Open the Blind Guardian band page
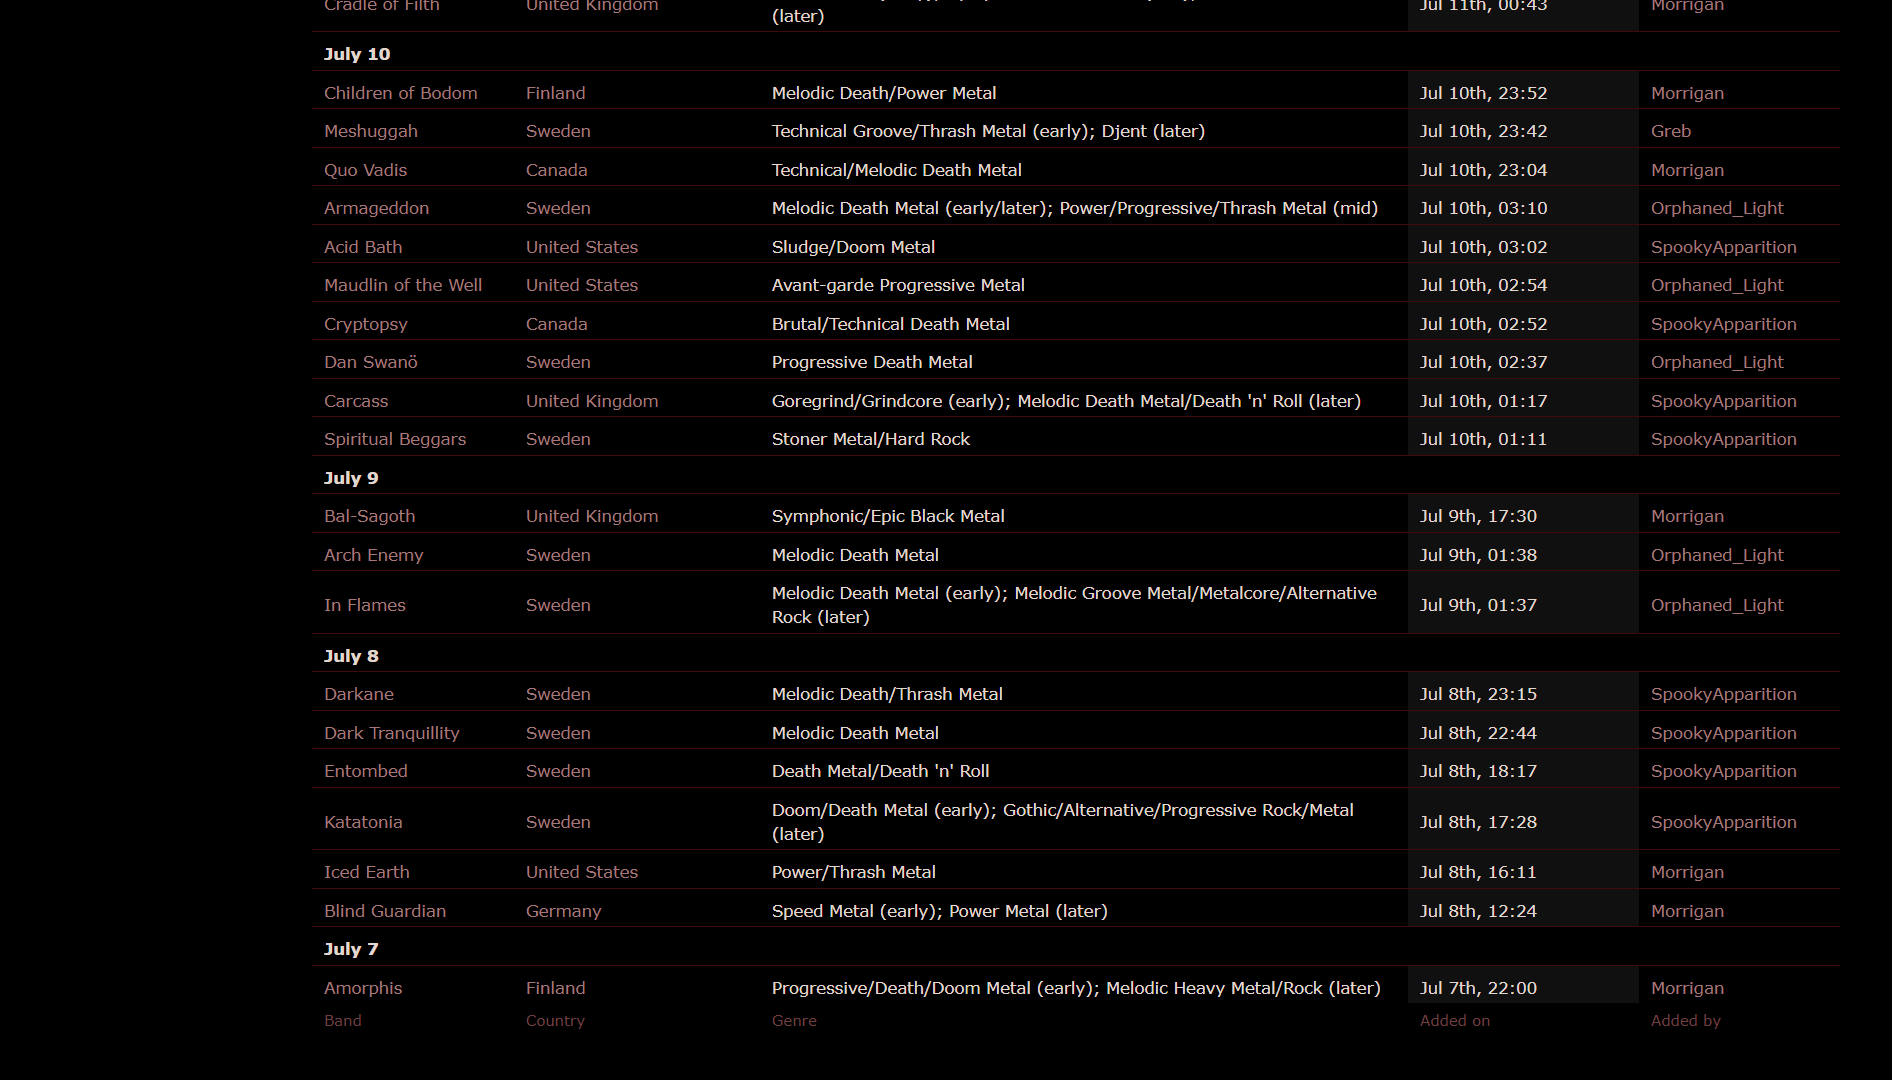 [385, 911]
